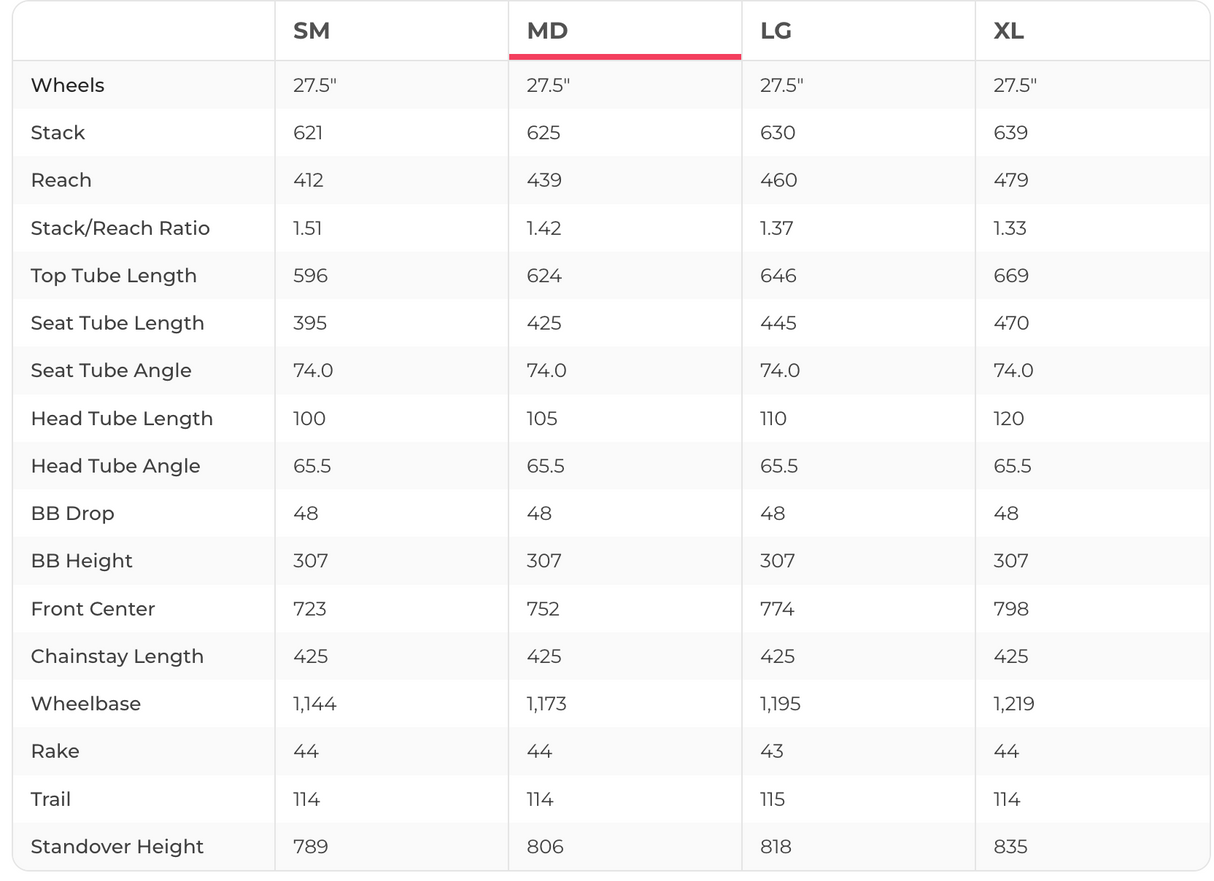Click the BB Drop row label
This screenshot has width=1214, height=881.
tap(73, 513)
